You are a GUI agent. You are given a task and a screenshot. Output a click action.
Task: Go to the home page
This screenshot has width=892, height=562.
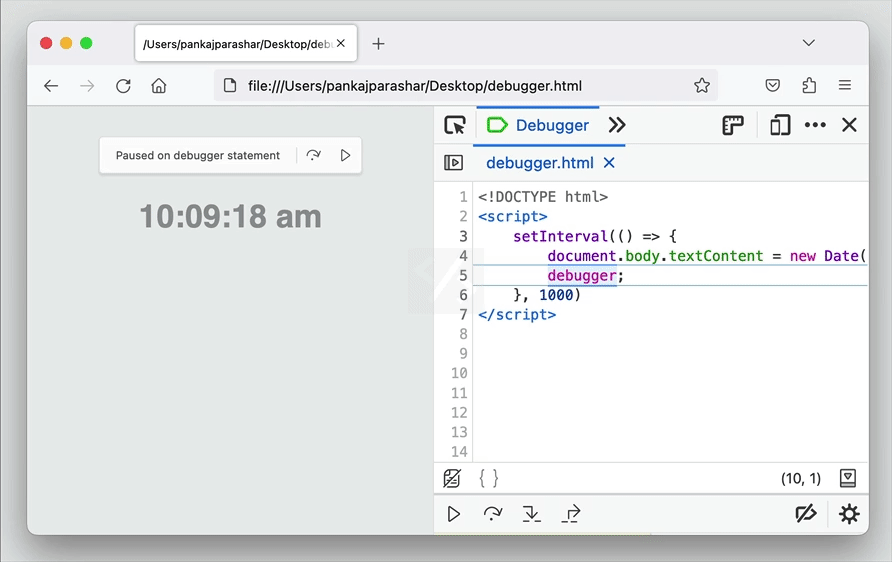click(x=159, y=86)
